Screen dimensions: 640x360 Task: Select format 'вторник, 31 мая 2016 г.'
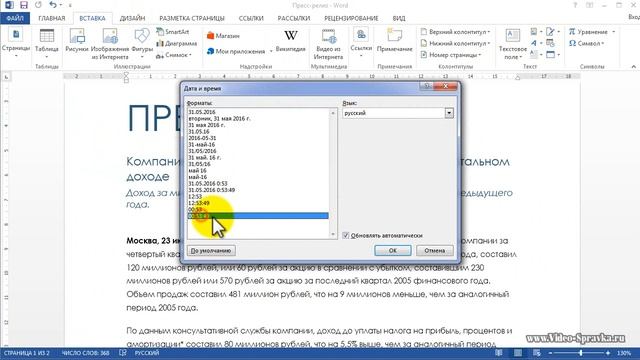point(219,118)
